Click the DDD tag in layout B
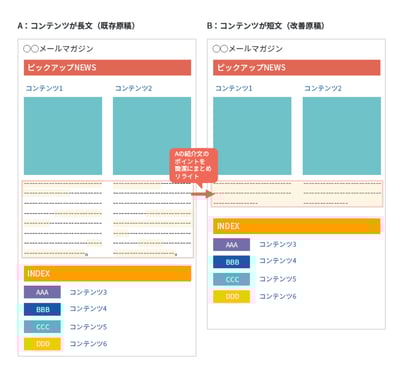Viewport: 400px width, 371px height. [x=232, y=297]
